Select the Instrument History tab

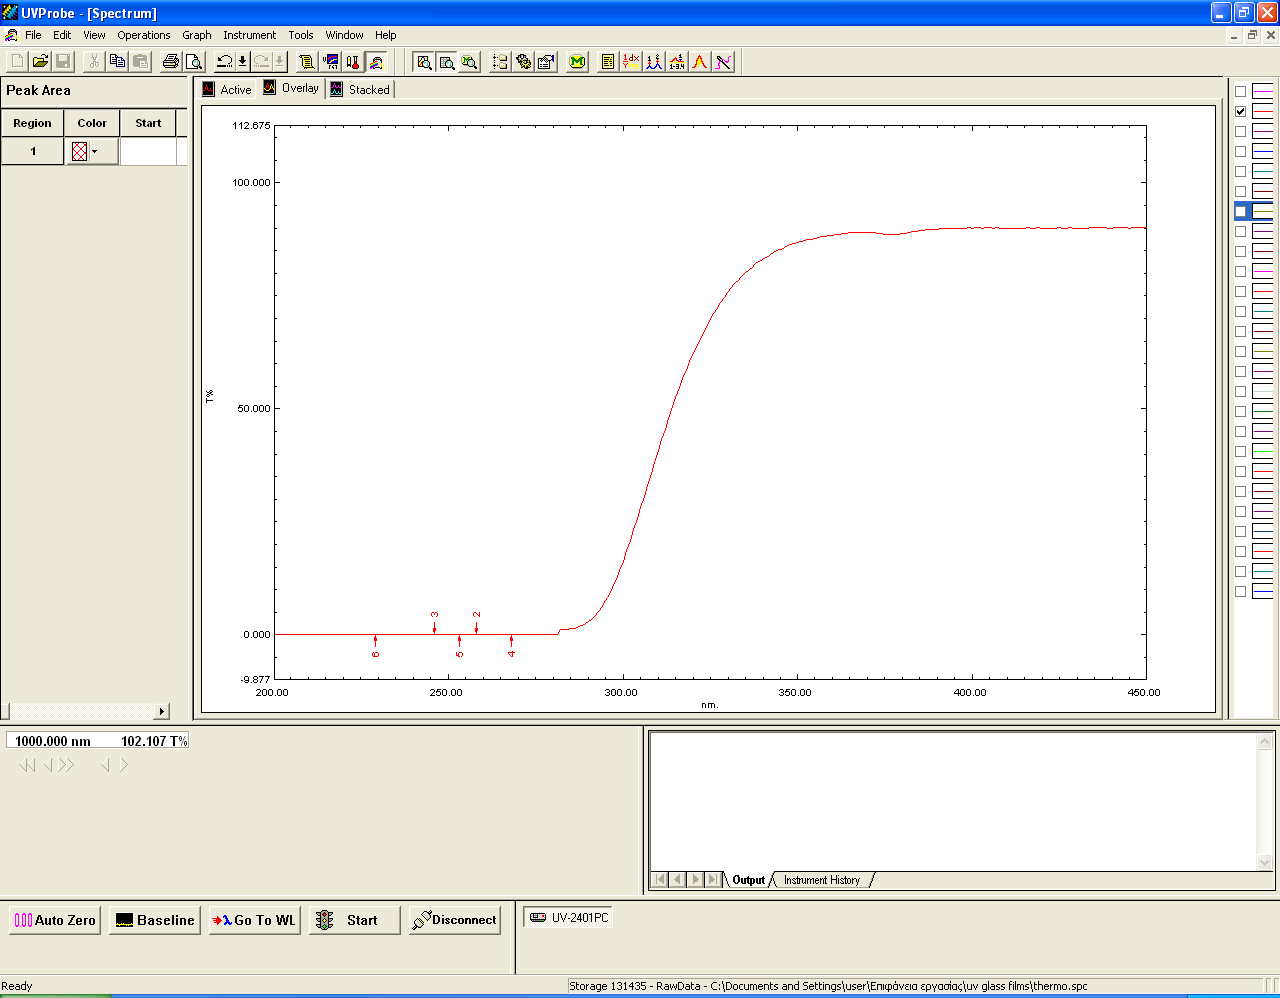click(x=822, y=880)
